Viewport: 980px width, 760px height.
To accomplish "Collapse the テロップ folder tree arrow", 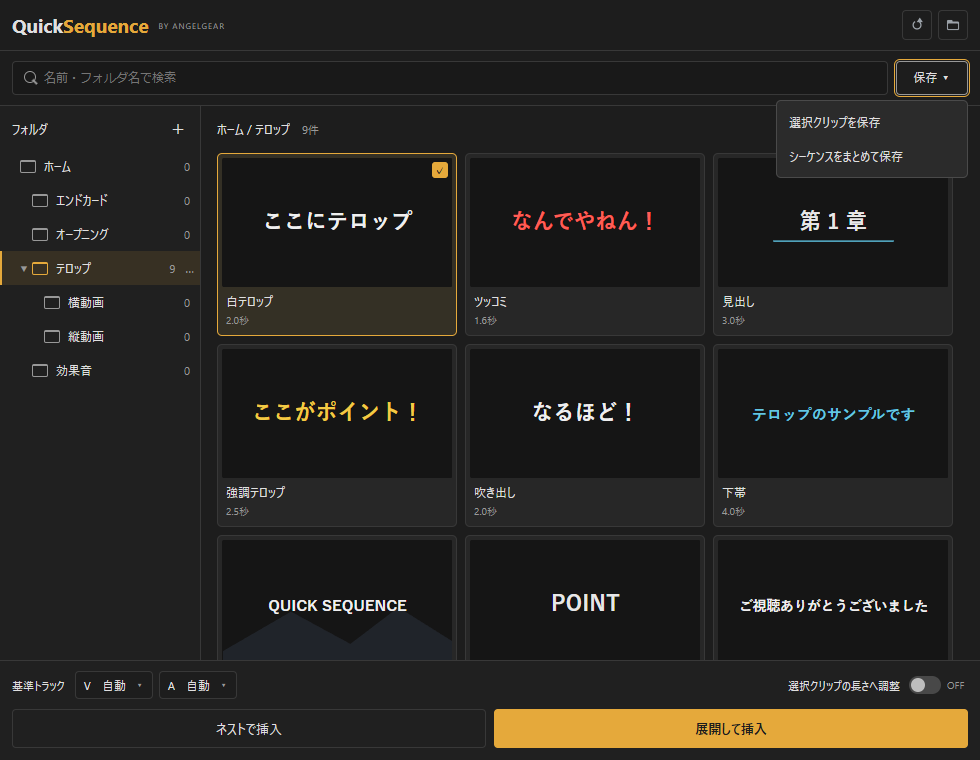I will tap(24, 269).
